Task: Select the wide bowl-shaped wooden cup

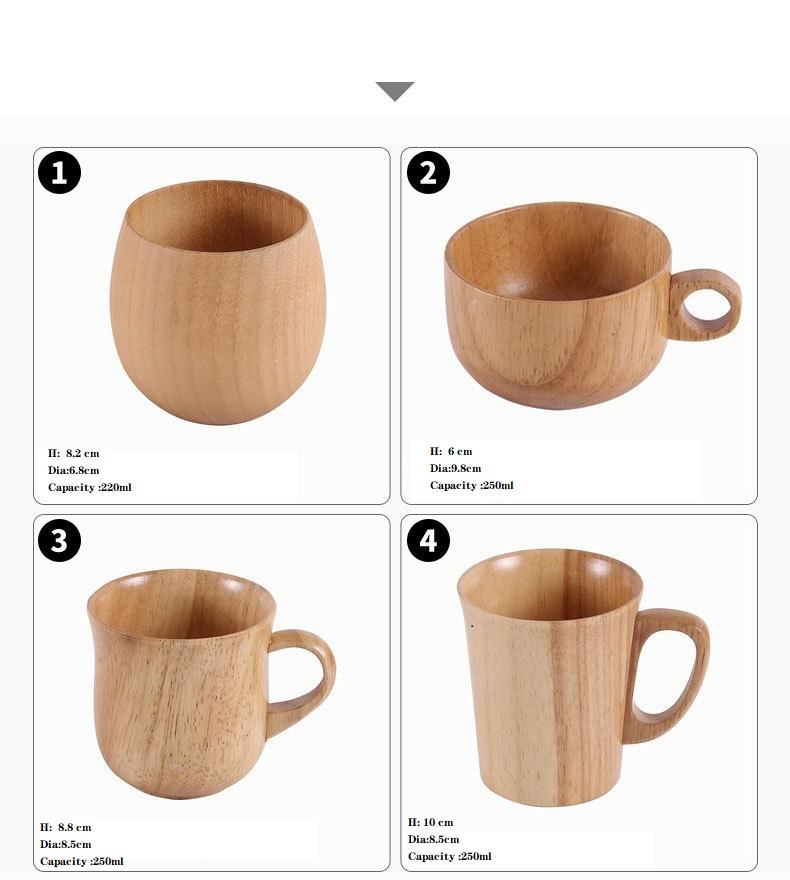Action: [x=592, y=306]
